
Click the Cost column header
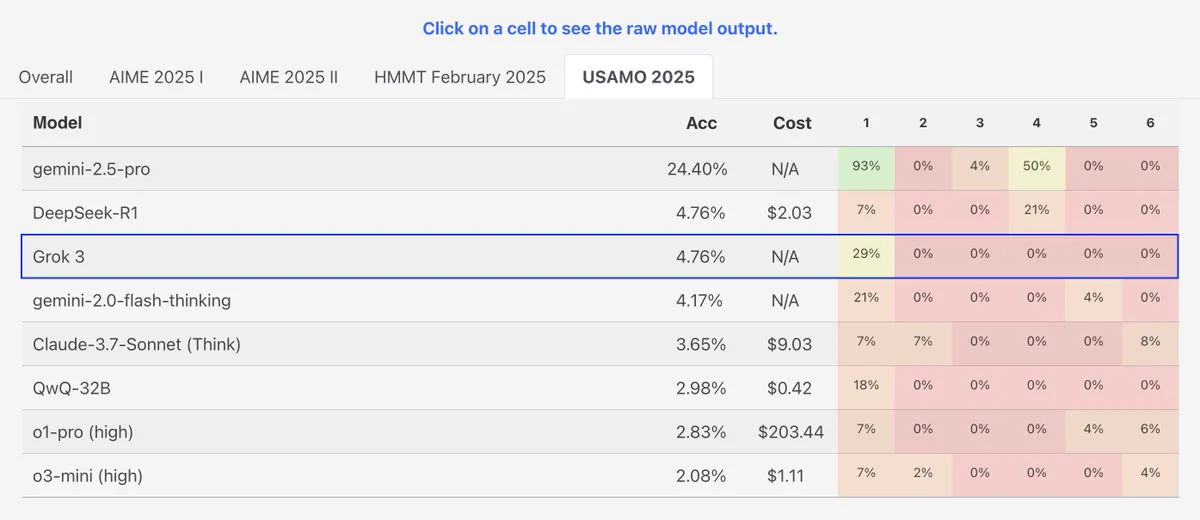tap(792, 123)
